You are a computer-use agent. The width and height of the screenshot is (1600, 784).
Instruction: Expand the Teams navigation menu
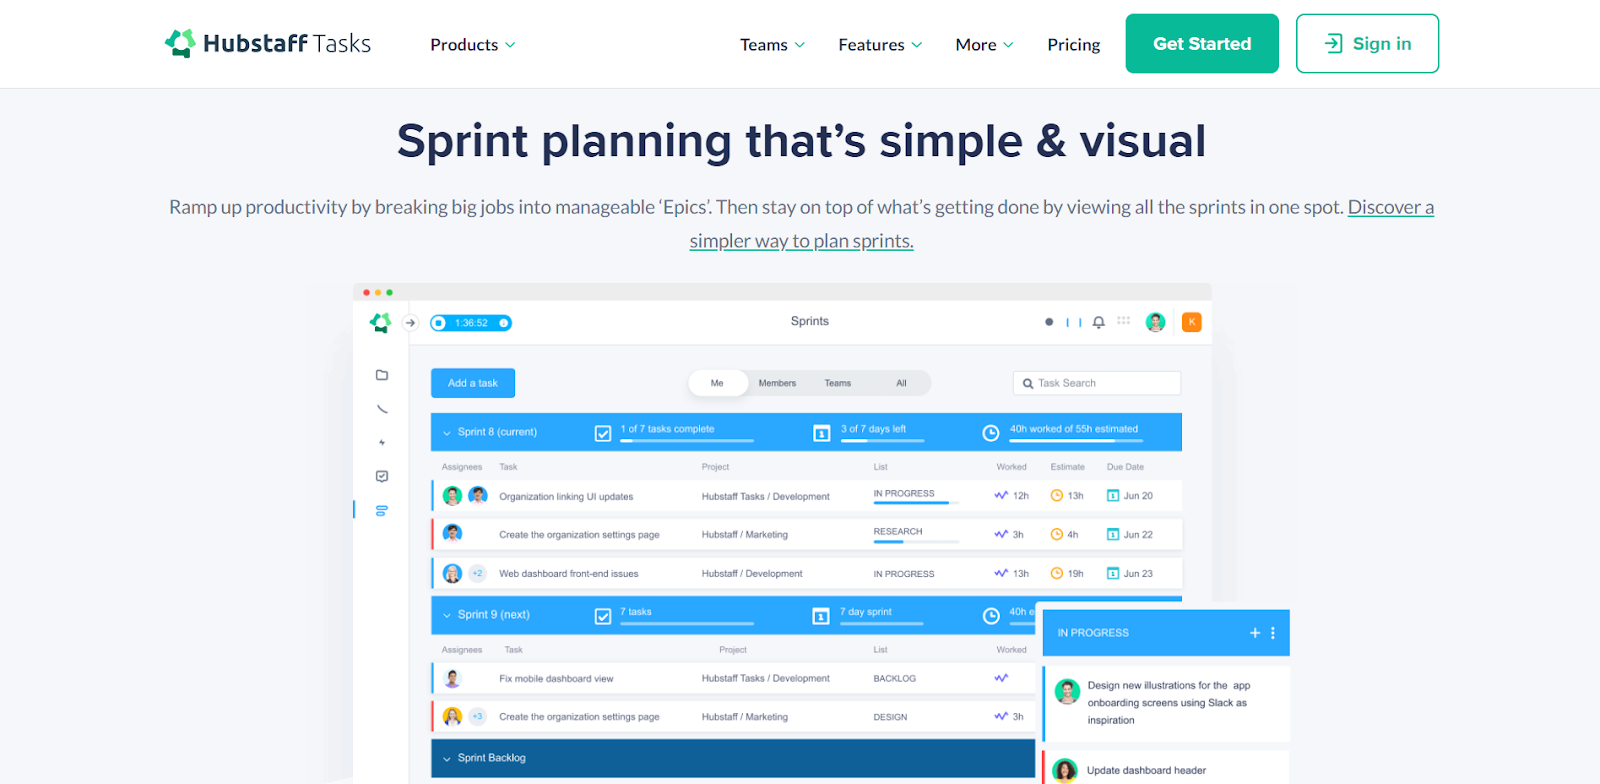click(772, 45)
